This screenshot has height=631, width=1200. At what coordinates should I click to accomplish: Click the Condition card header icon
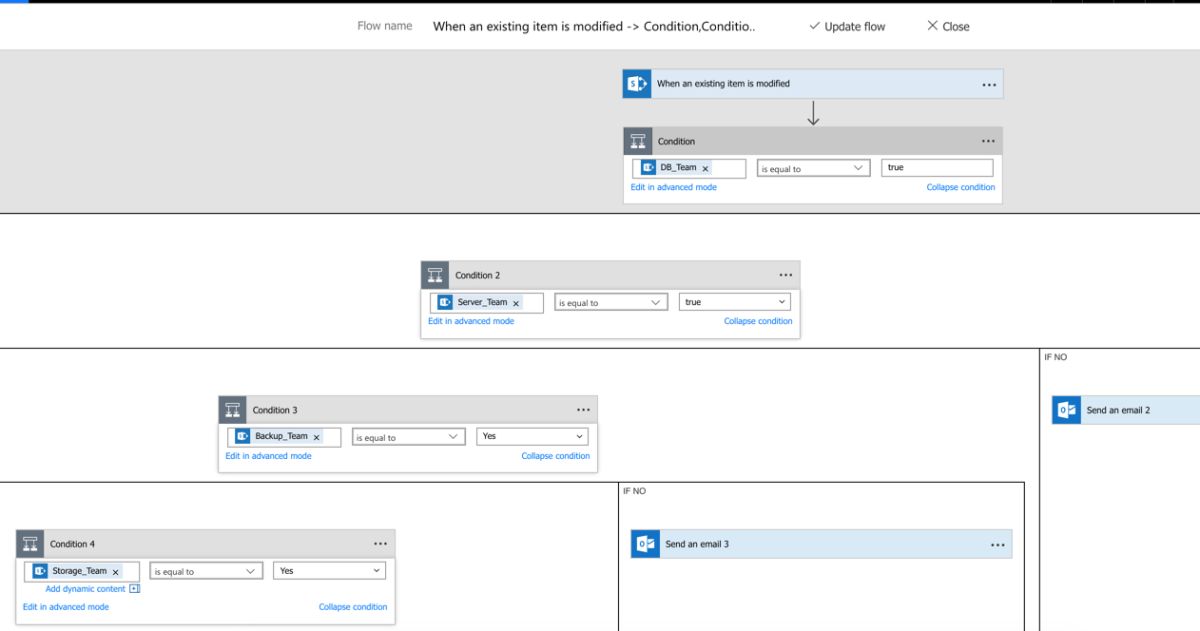tap(638, 141)
